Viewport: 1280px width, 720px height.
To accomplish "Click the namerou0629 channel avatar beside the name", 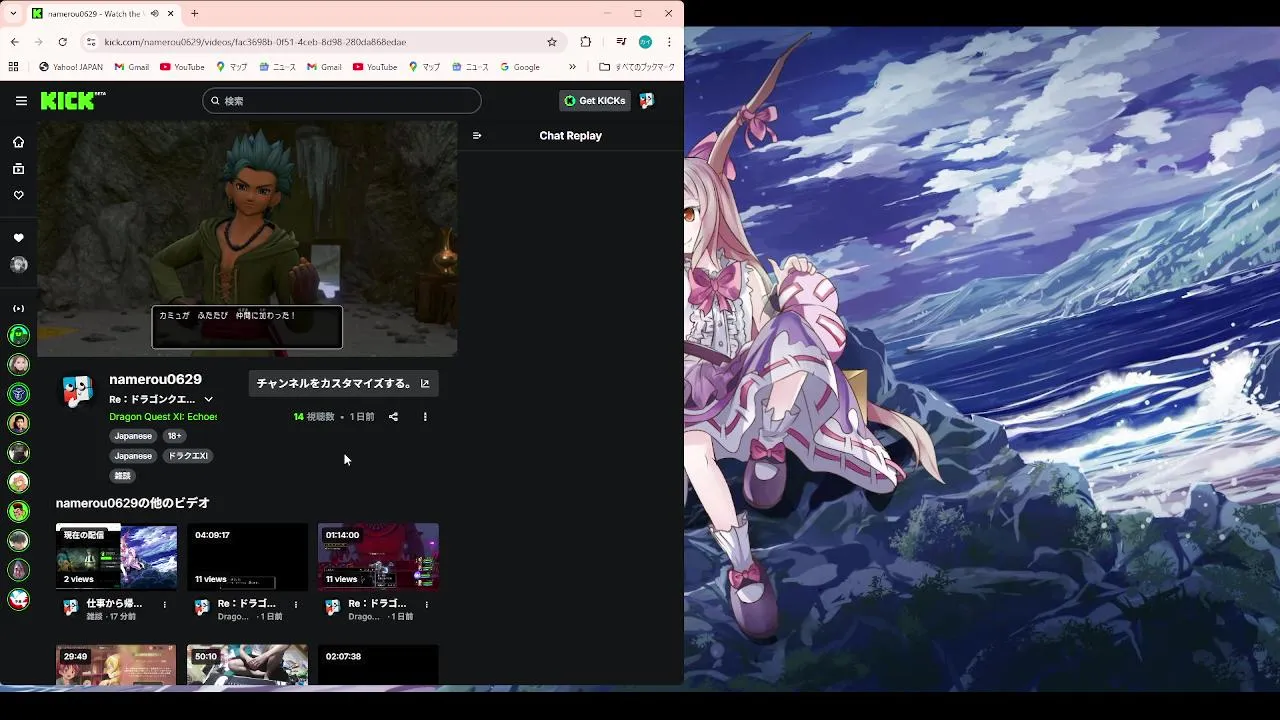I will click(x=77, y=391).
